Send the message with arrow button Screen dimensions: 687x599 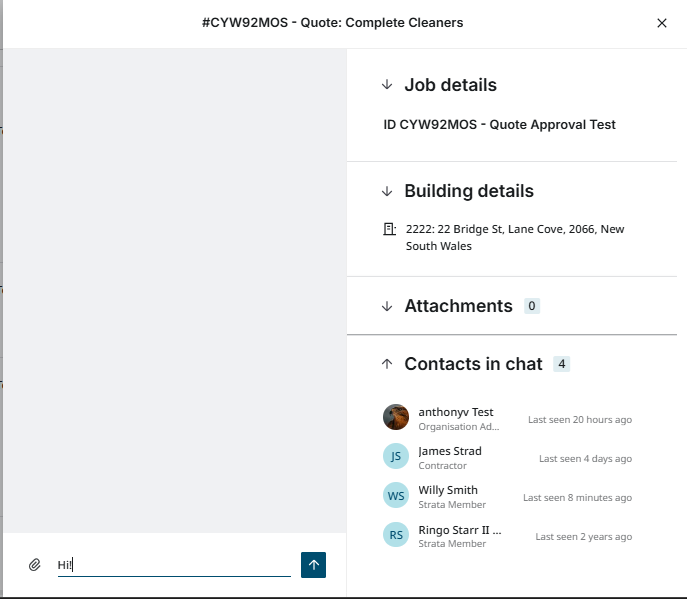point(313,565)
